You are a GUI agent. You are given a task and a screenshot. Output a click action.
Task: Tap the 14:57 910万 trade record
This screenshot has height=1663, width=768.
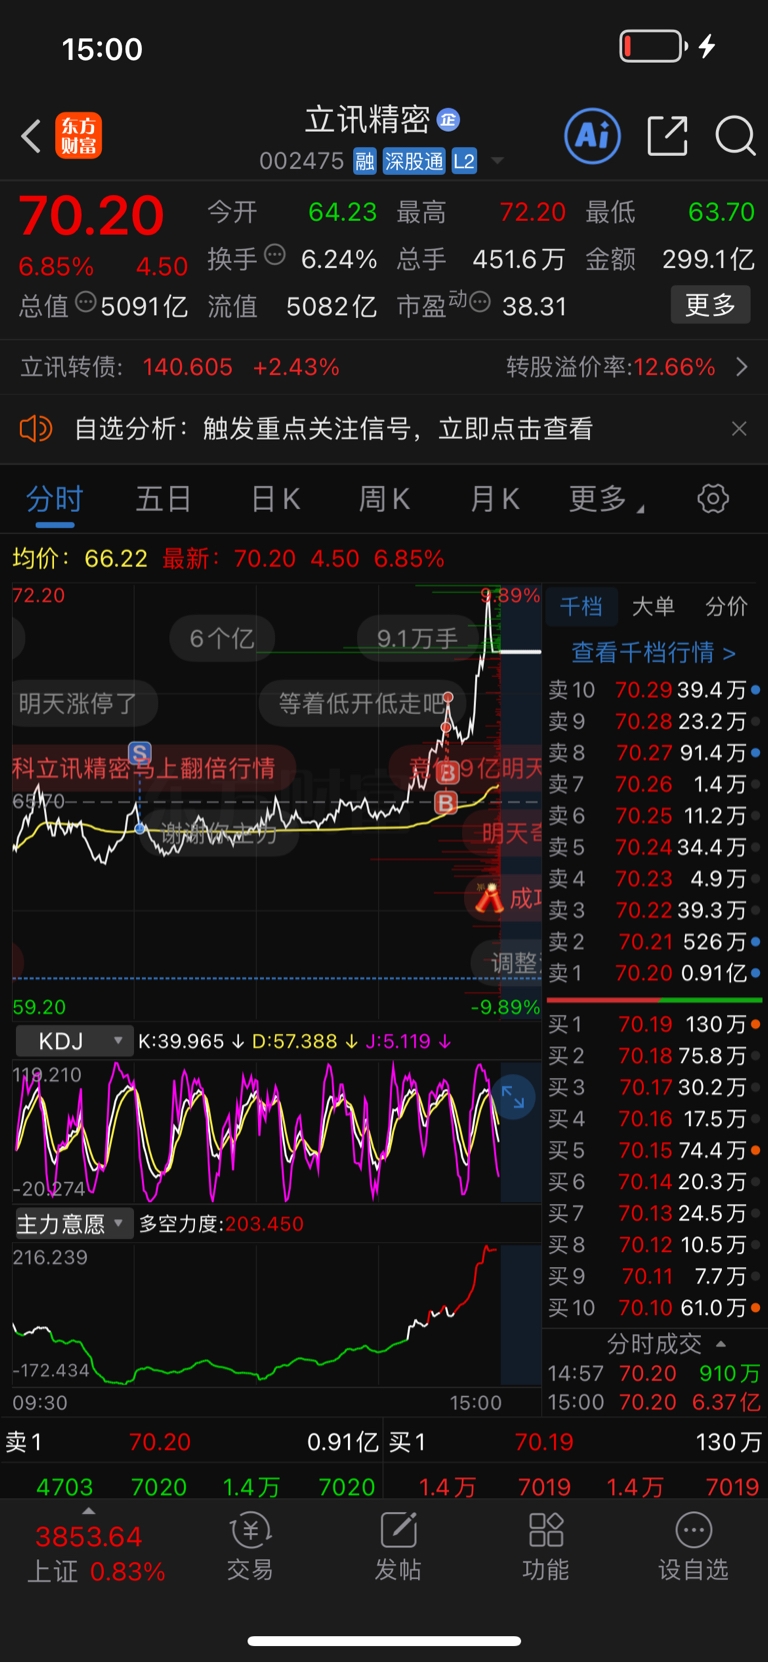[x=654, y=1373]
